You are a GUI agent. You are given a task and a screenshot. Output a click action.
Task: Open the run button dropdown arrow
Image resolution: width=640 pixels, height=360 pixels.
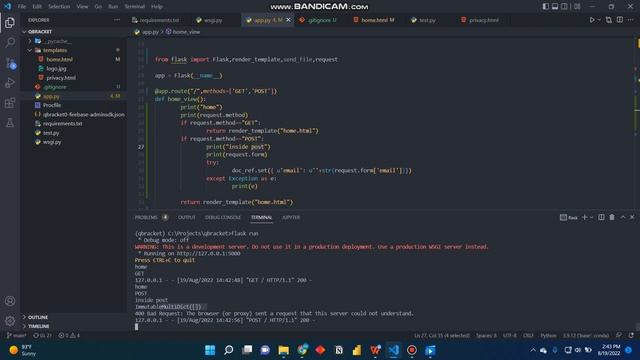(x=599, y=20)
